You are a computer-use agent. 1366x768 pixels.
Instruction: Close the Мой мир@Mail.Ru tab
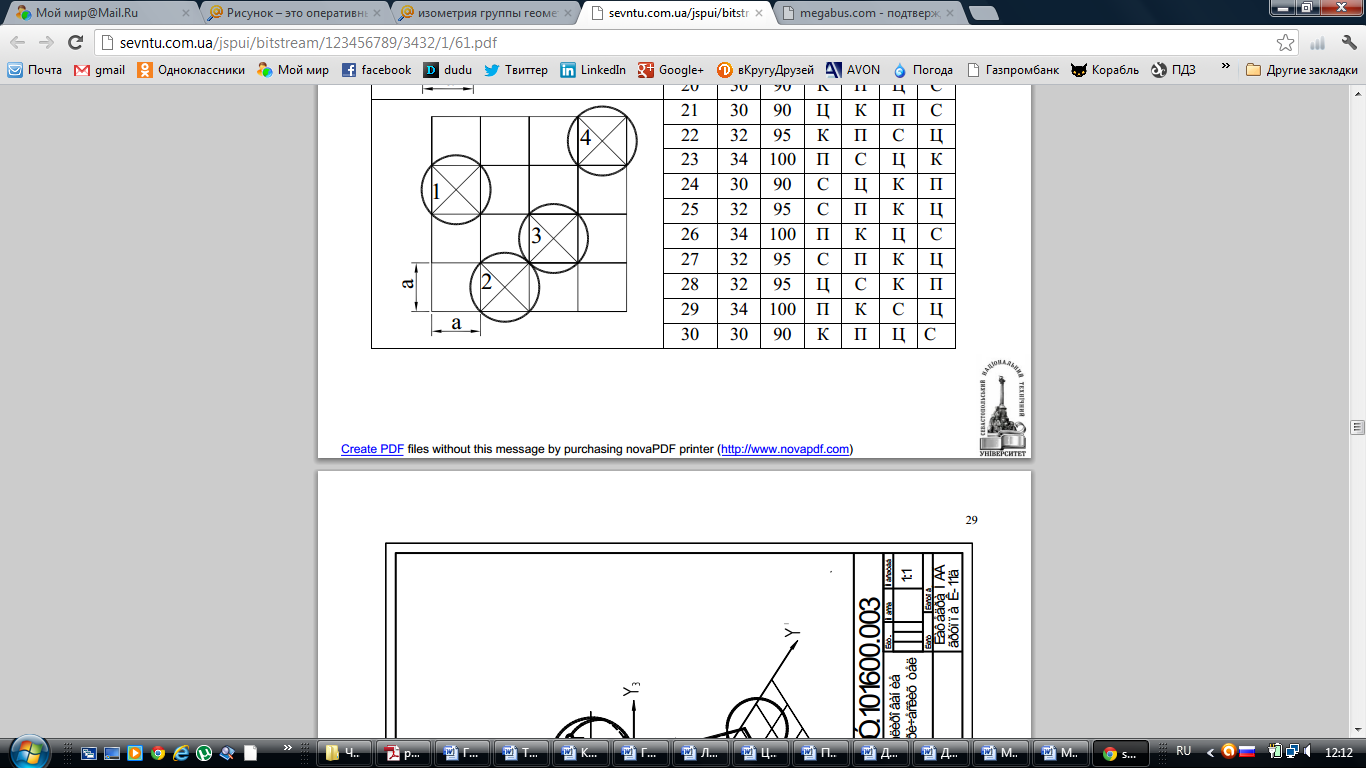[x=185, y=14]
